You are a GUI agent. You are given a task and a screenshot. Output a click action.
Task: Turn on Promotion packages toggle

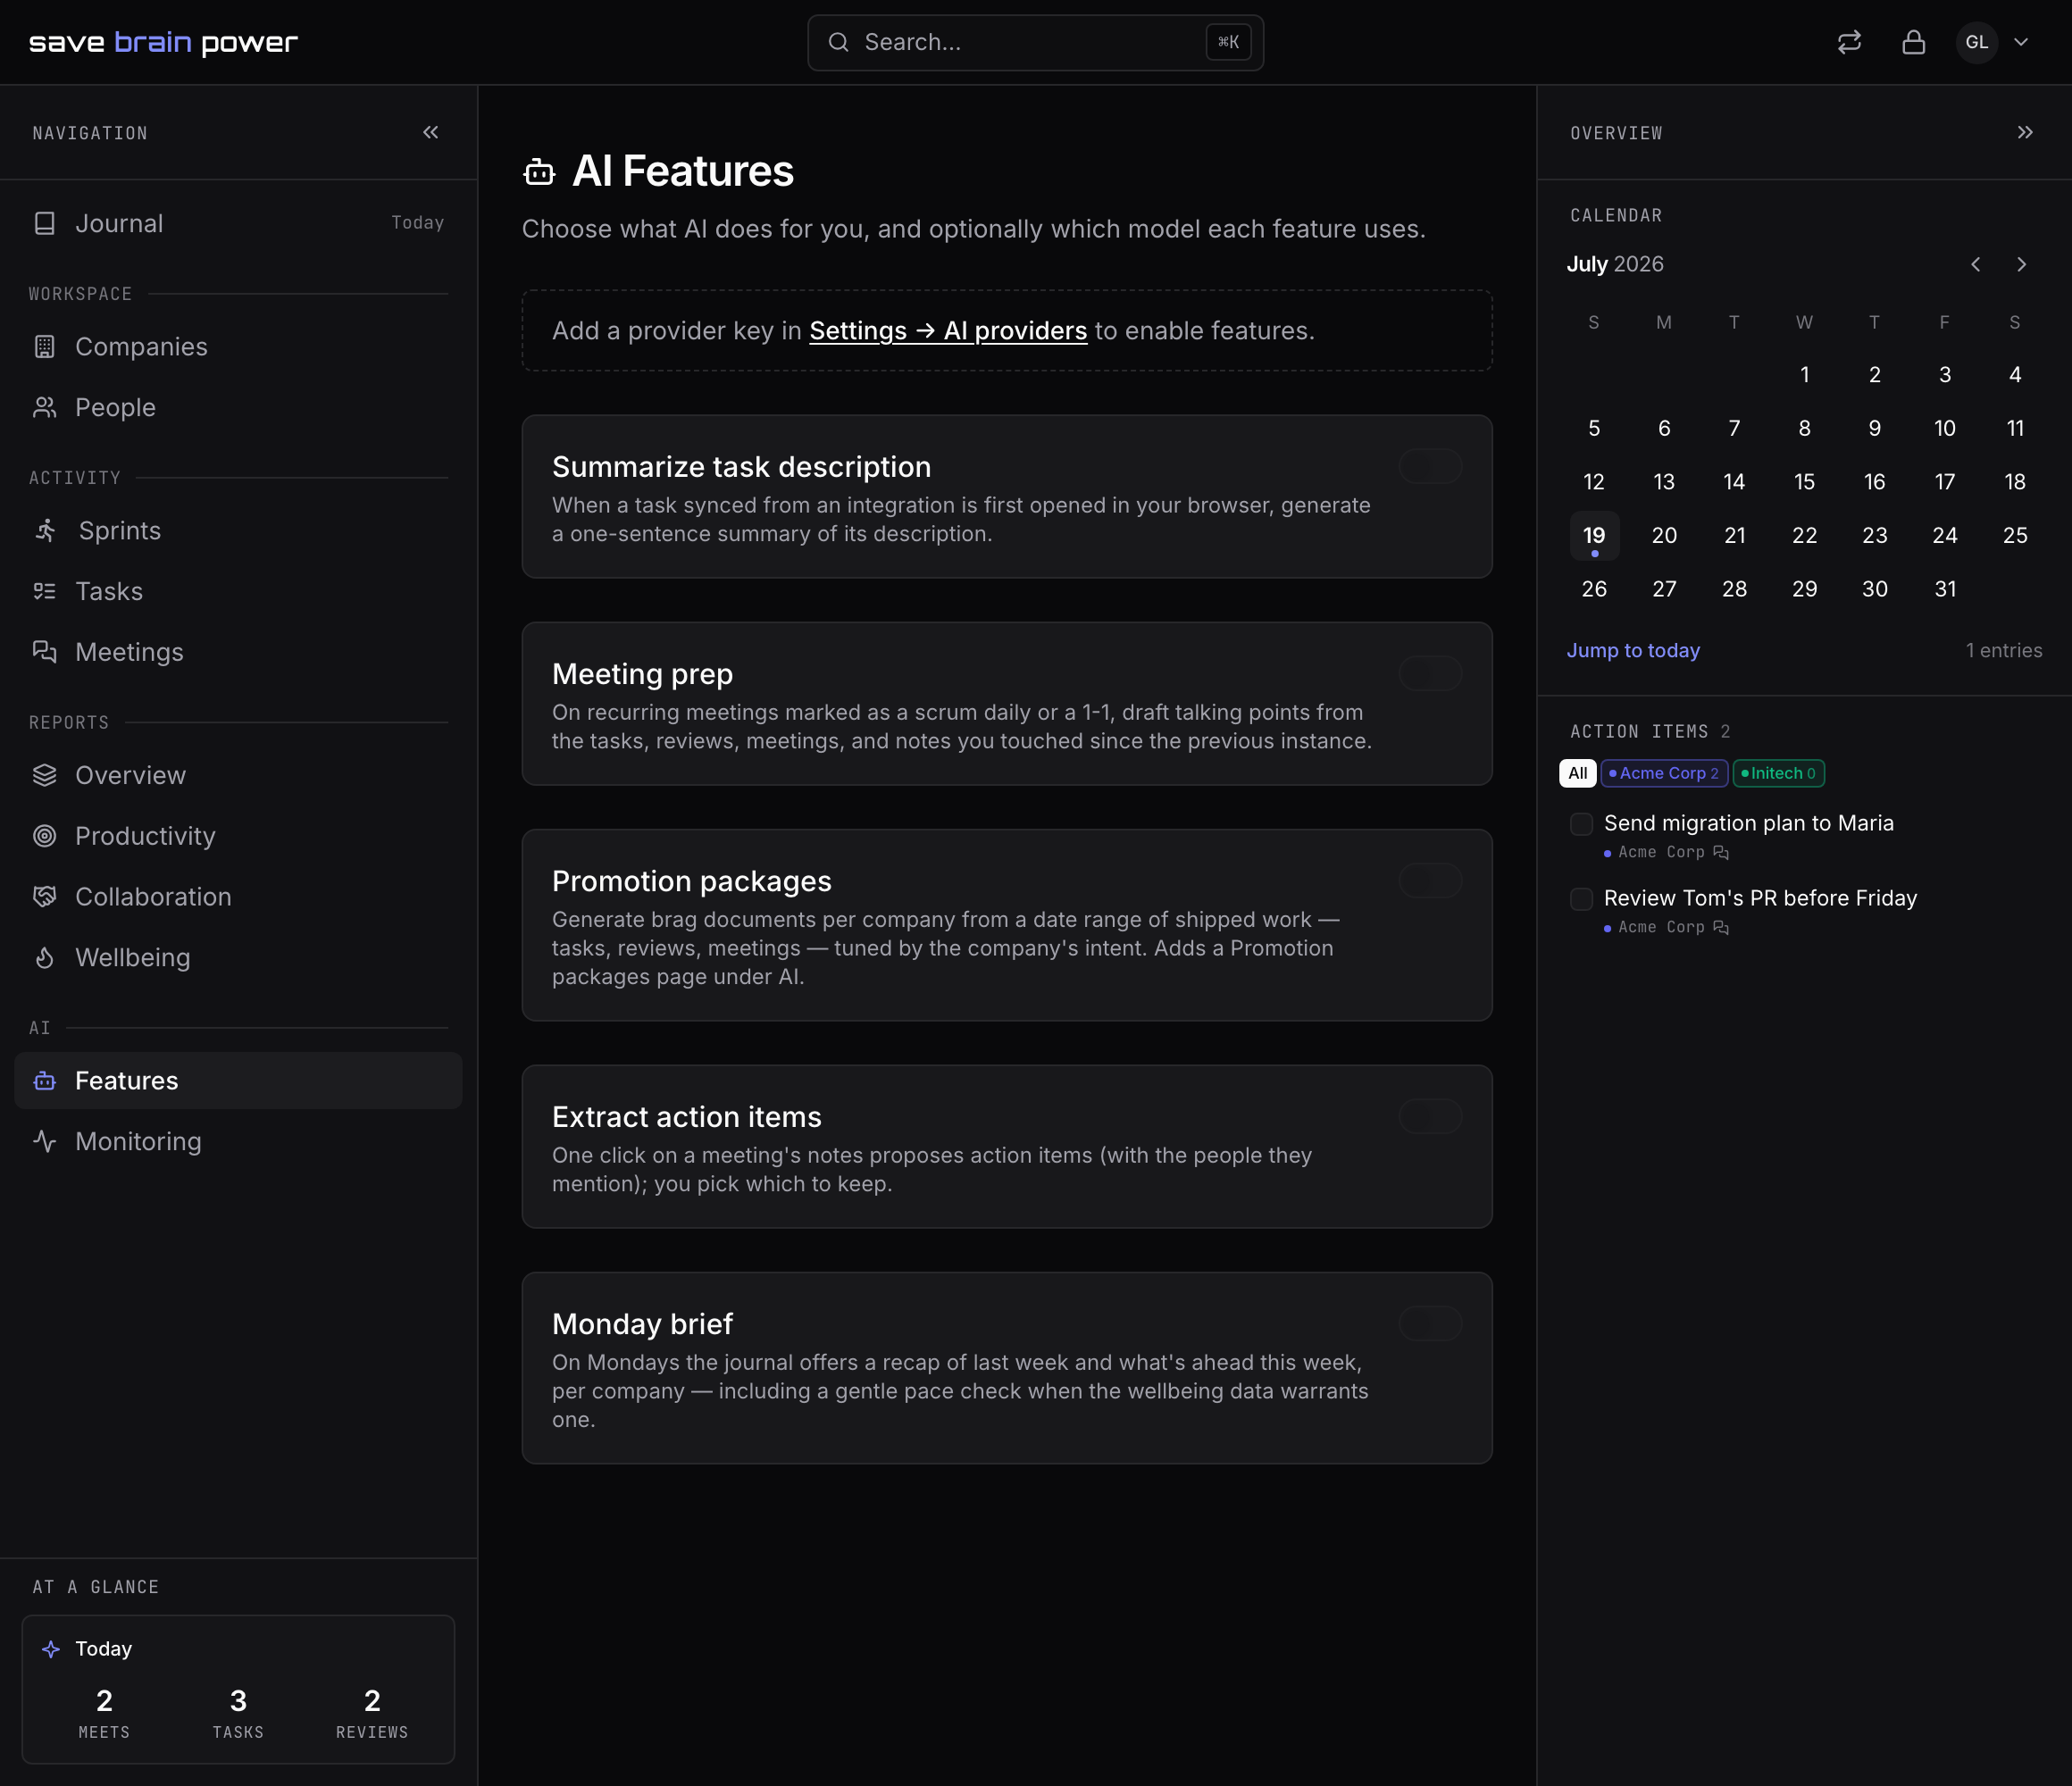point(1430,880)
